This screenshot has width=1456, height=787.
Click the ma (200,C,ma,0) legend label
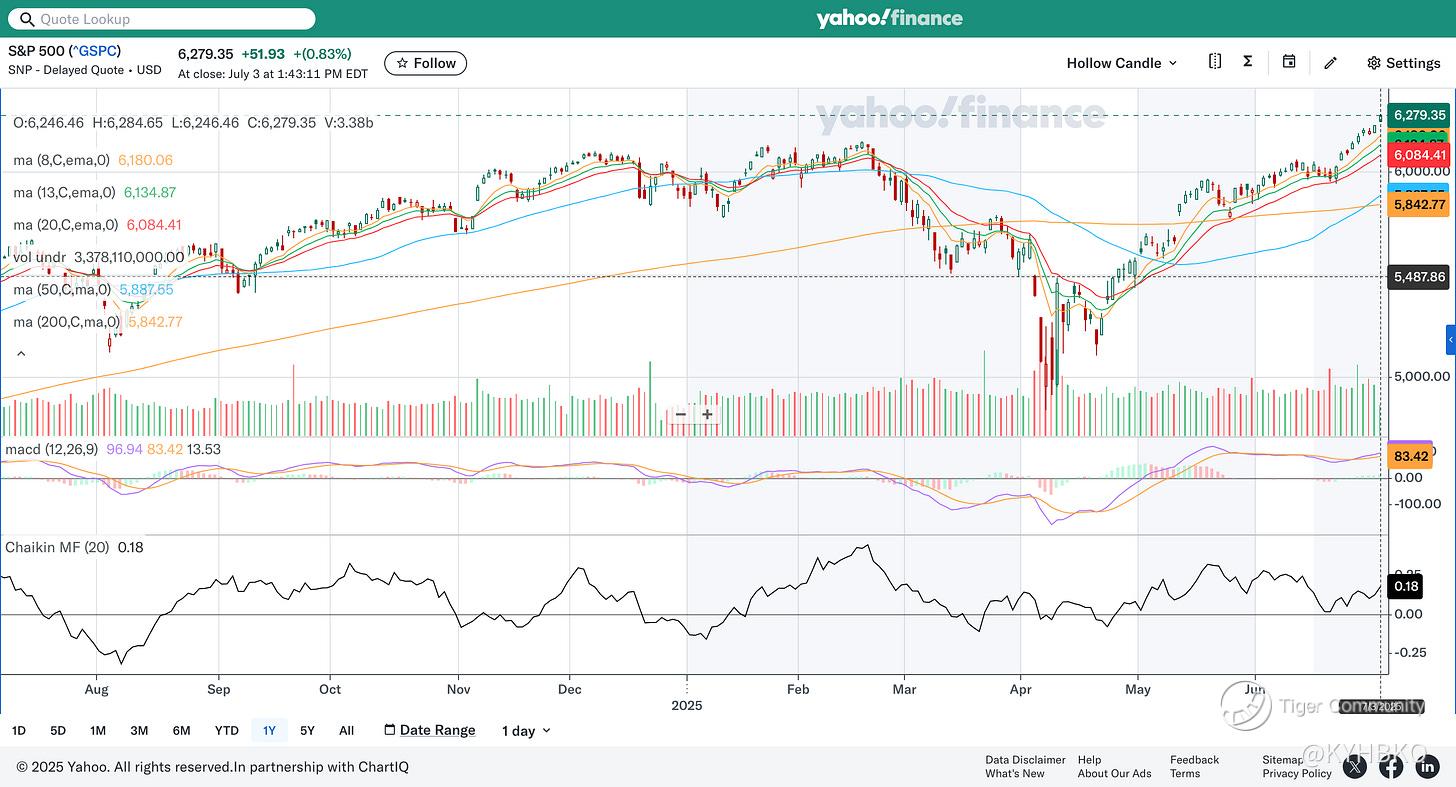pos(67,322)
